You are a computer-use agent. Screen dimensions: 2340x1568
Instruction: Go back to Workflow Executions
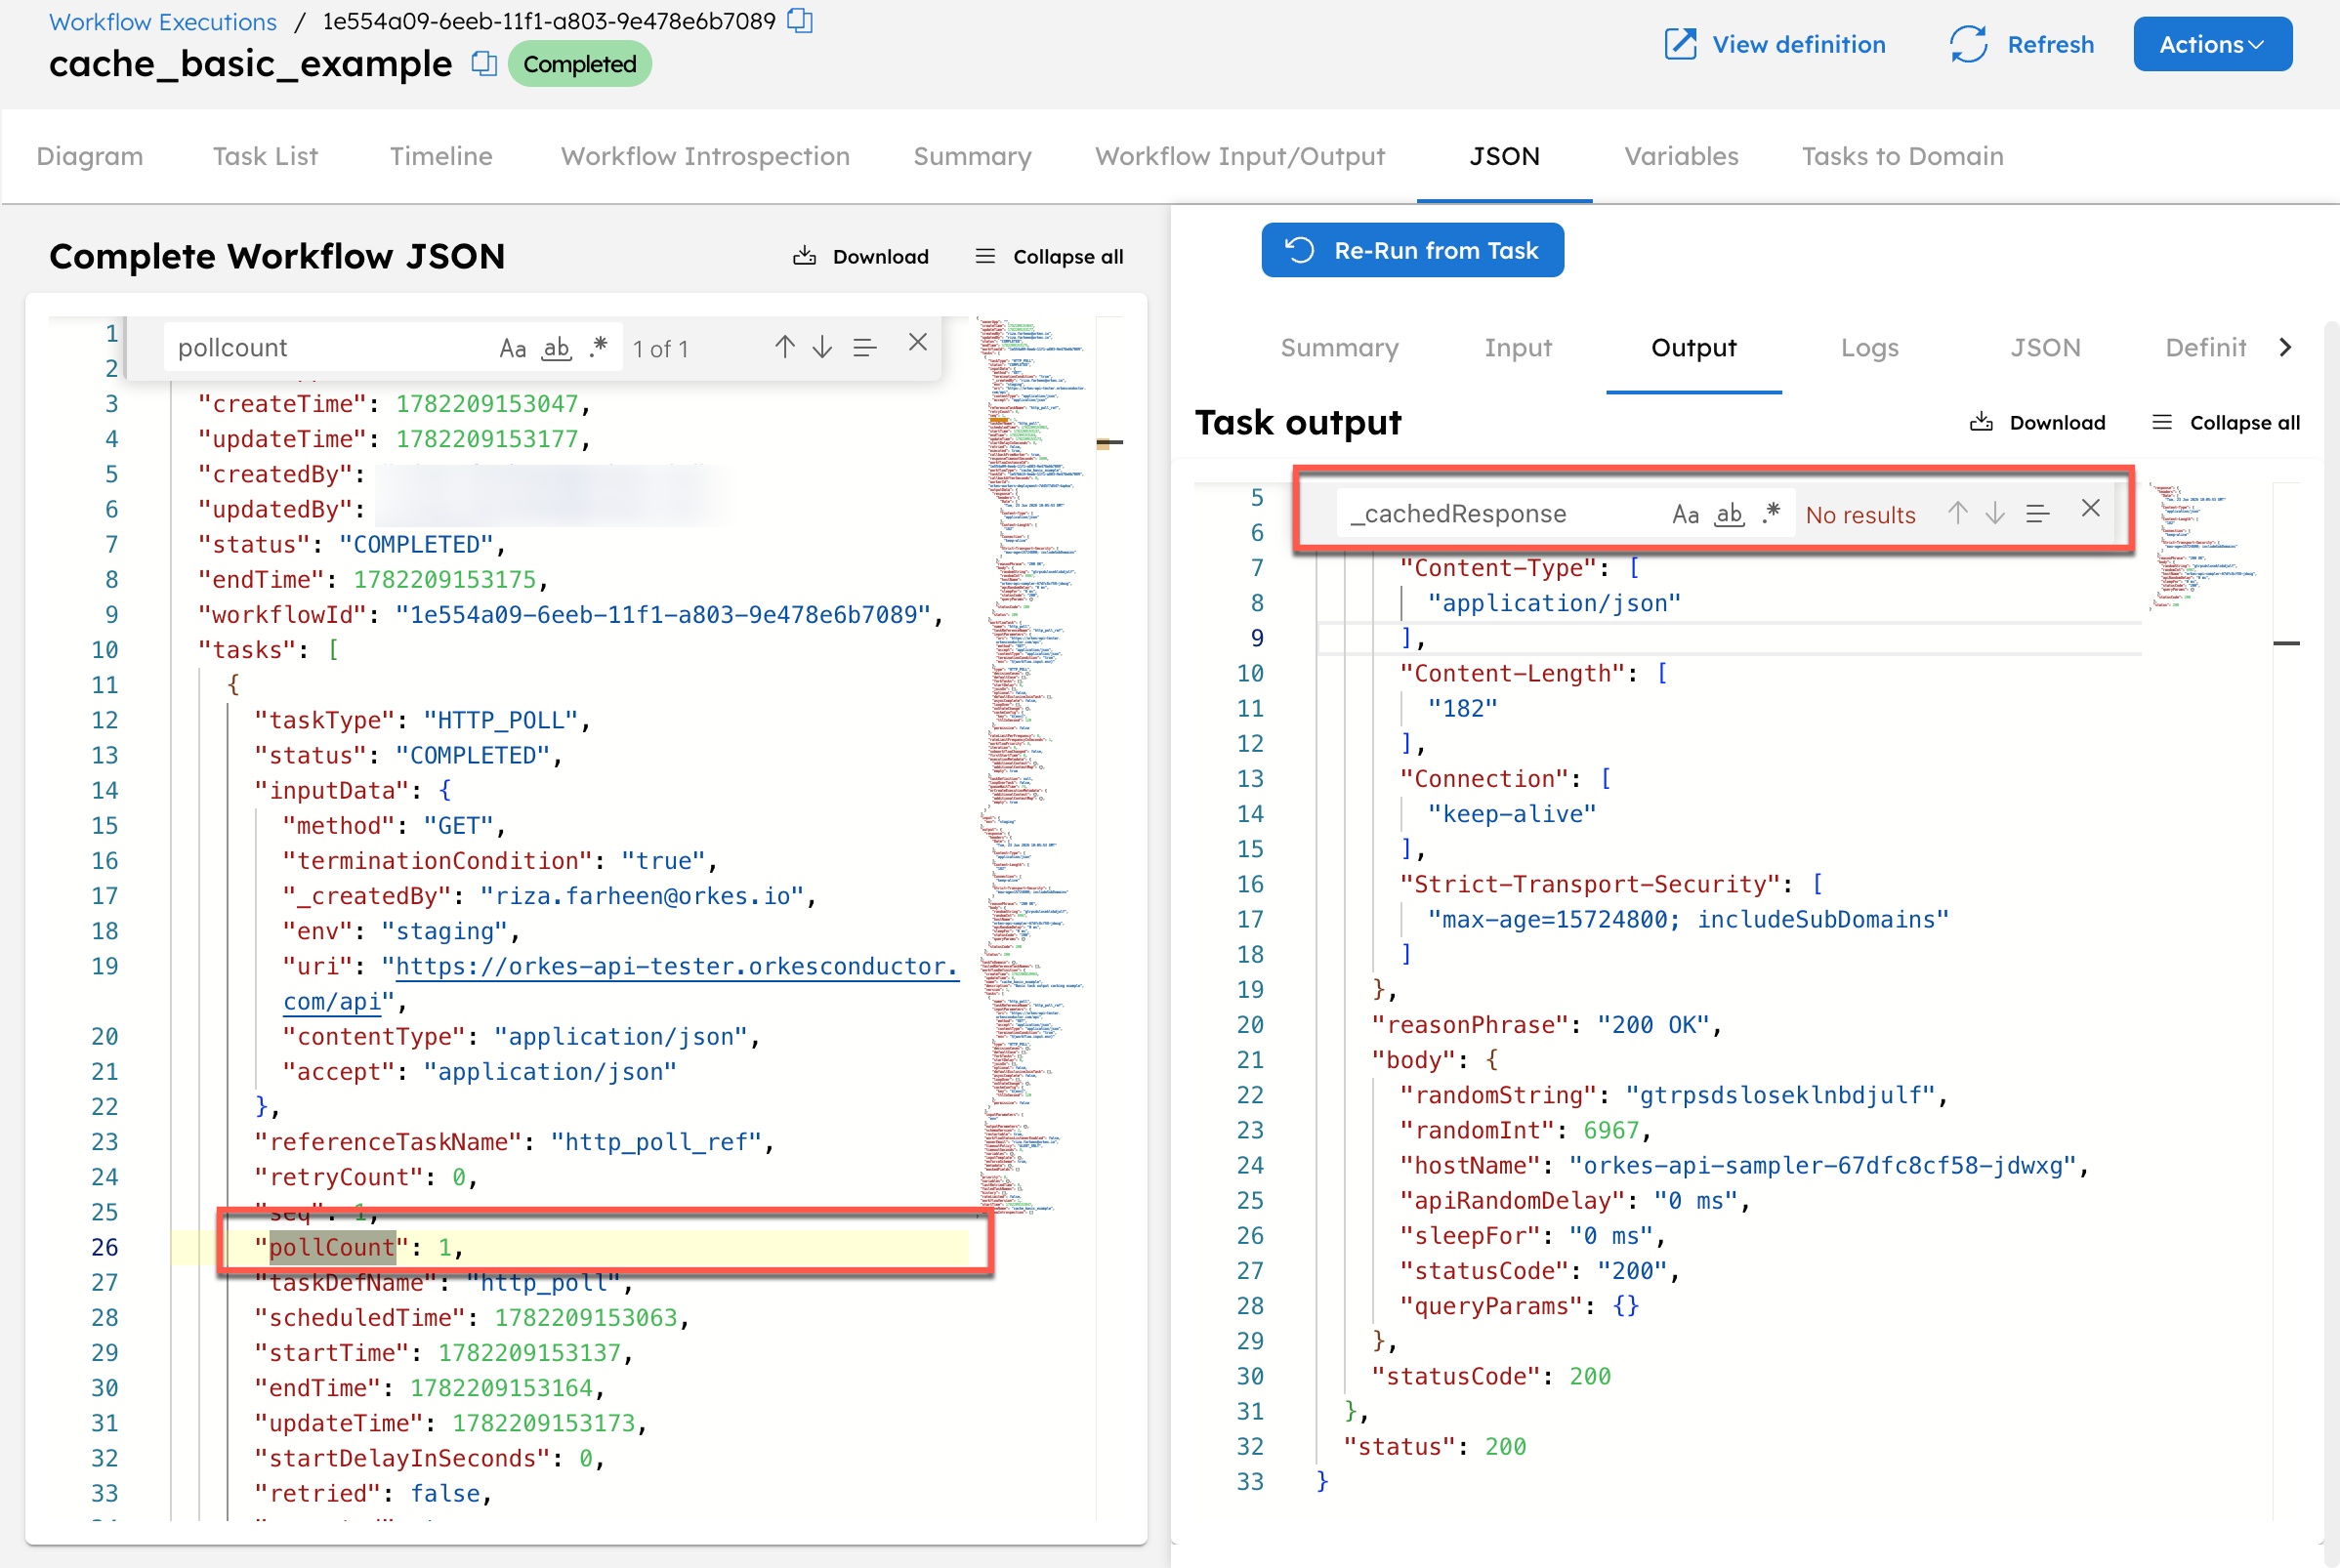[163, 21]
